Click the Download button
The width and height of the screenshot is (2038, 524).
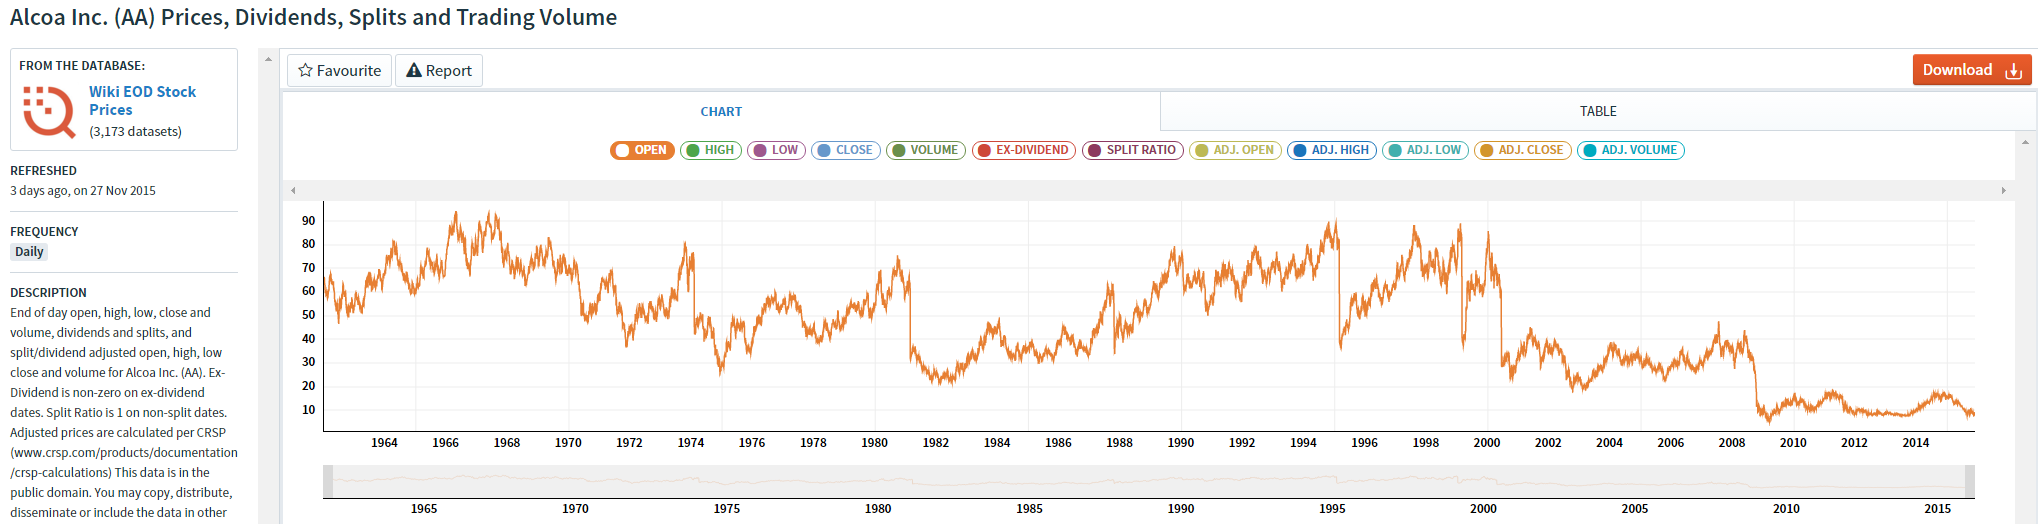(x=1972, y=70)
